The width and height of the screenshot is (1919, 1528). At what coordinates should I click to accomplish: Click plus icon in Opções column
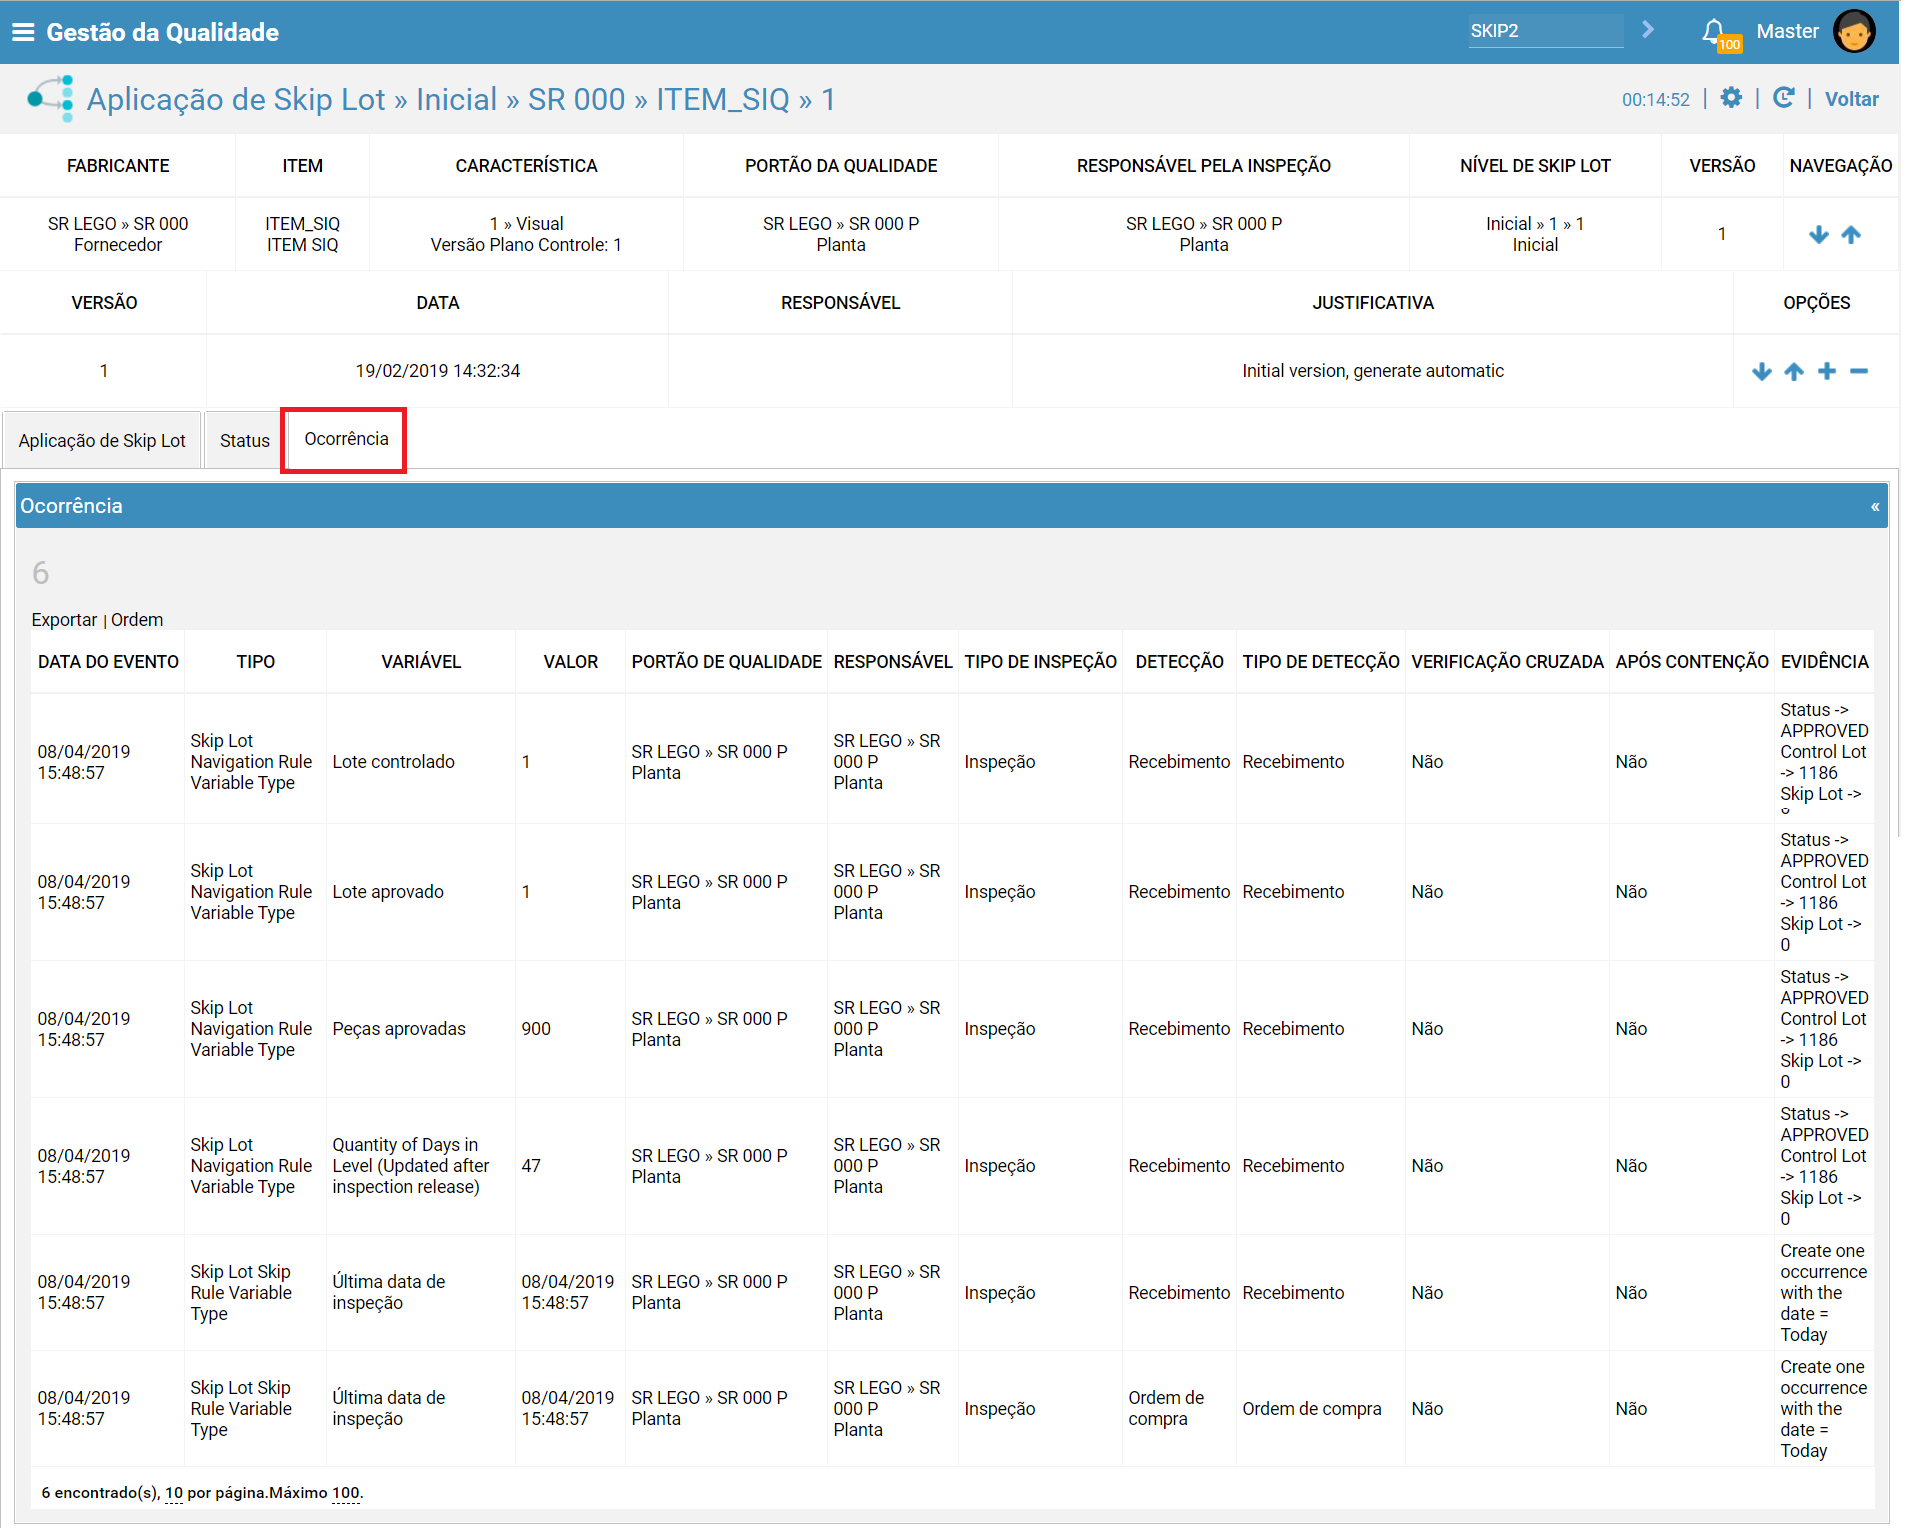[1827, 372]
